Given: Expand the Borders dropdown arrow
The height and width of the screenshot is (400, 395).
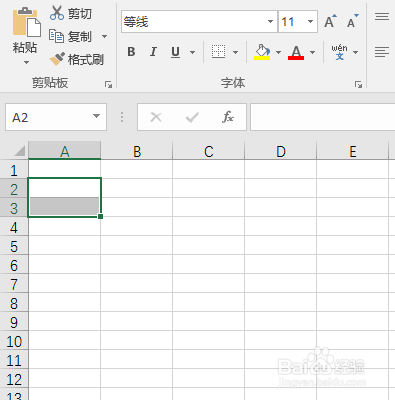Looking at the screenshot, I should pyautogui.click(x=235, y=52).
